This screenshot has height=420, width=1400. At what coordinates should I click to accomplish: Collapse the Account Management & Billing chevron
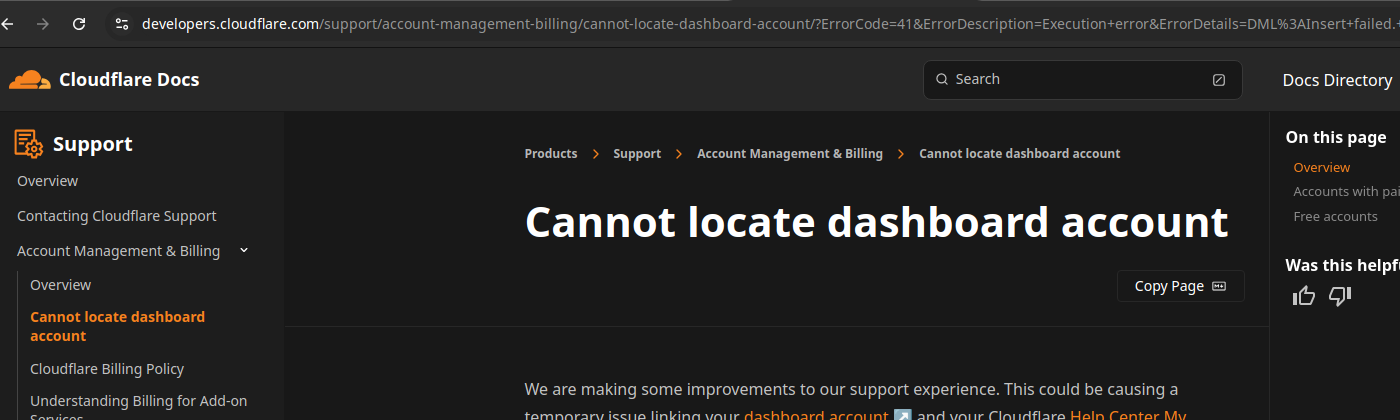(244, 251)
